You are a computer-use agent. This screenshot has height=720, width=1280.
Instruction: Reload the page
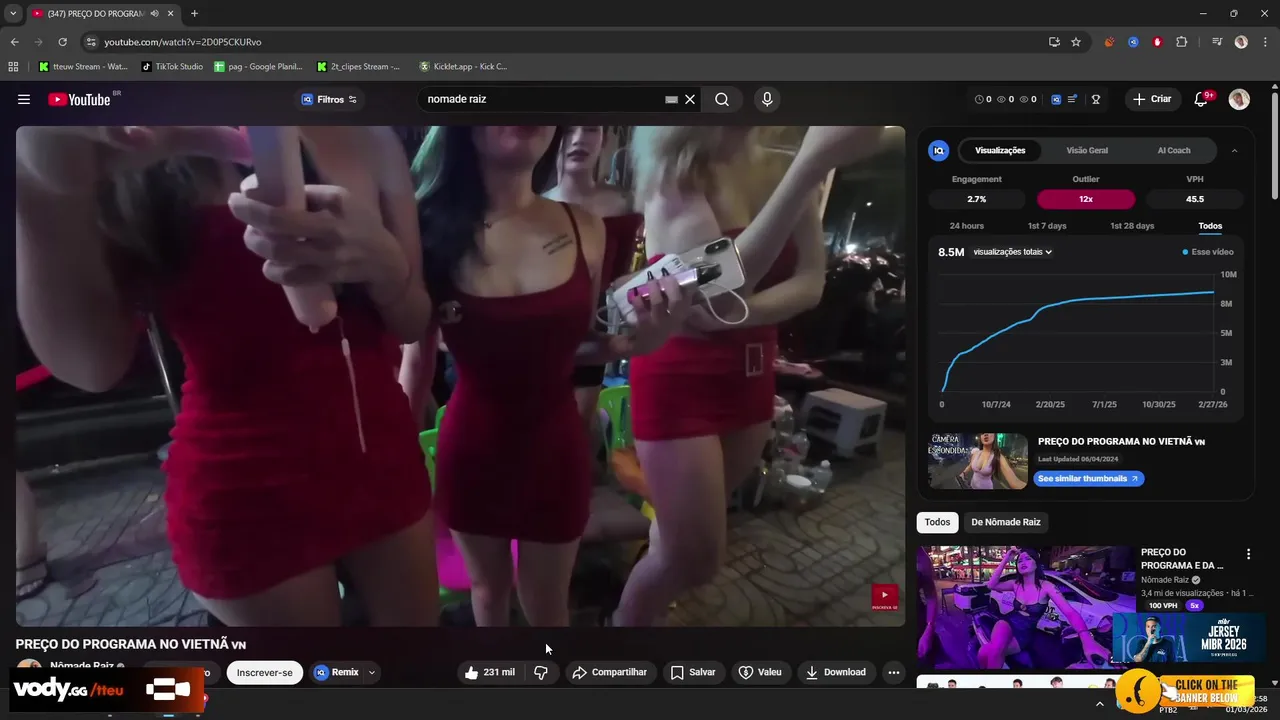click(62, 42)
